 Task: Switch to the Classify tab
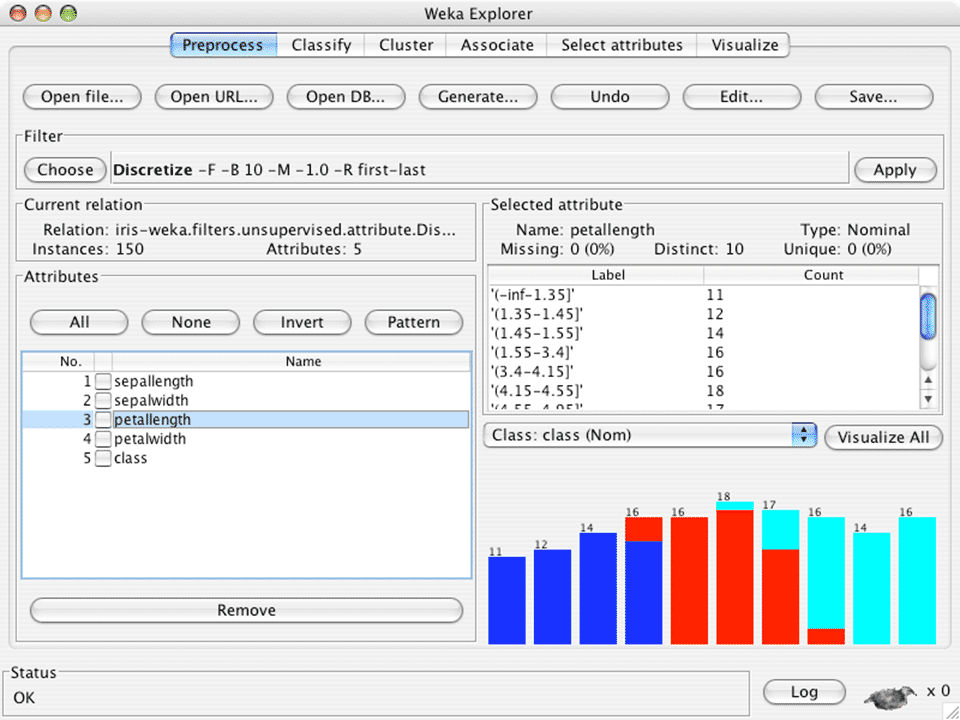pos(321,45)
